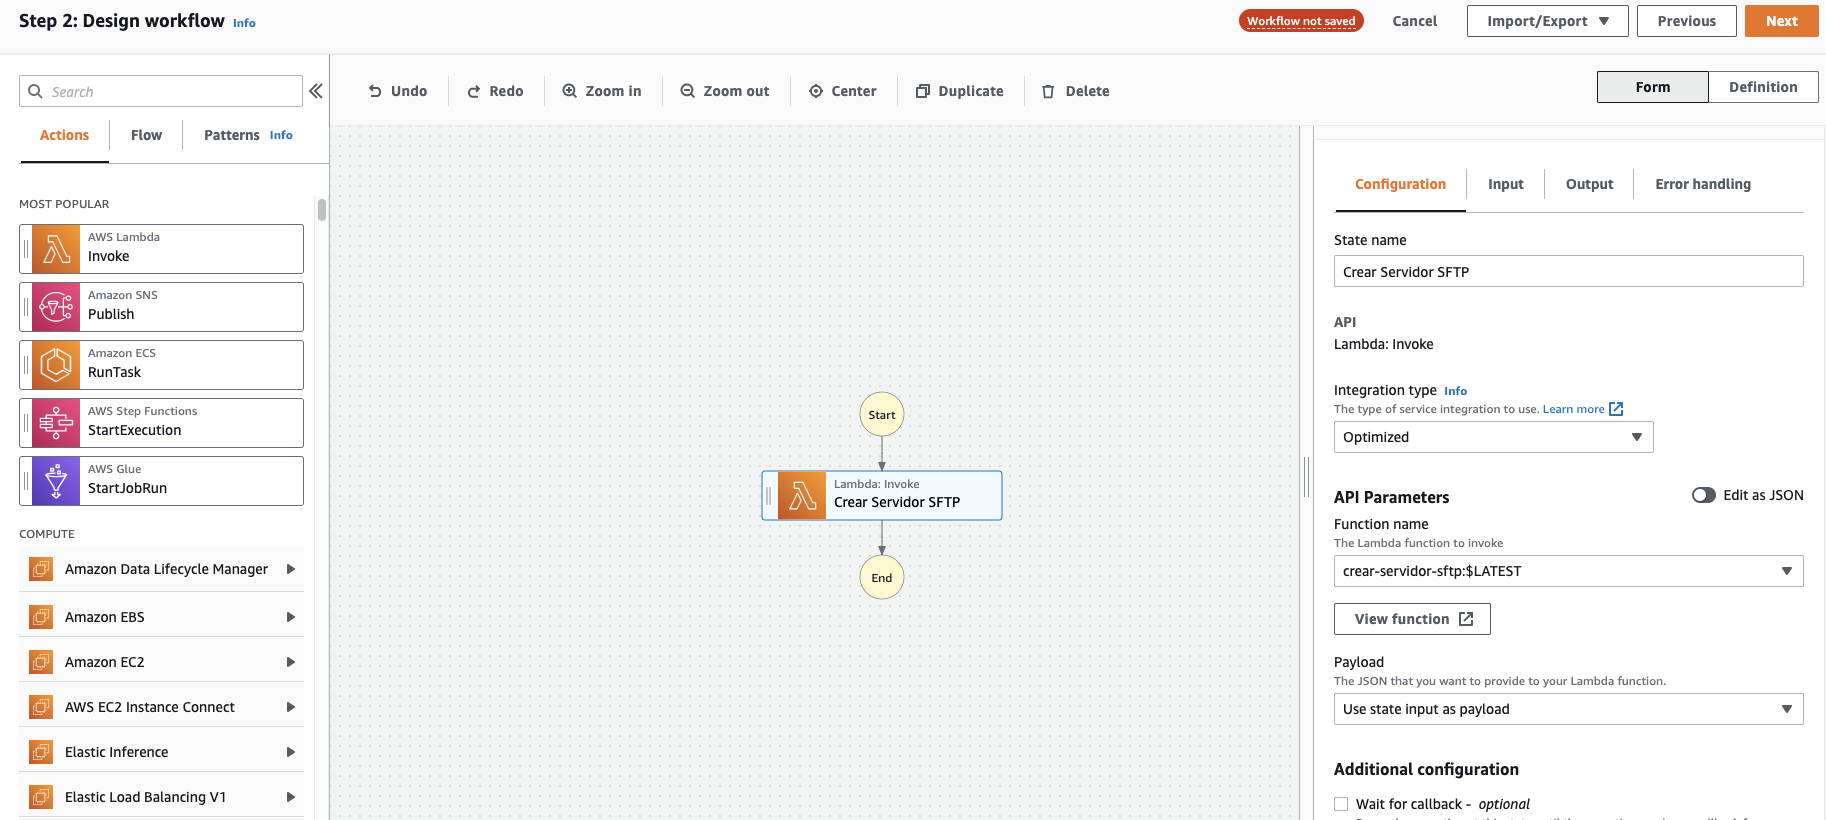Delete the selected state
This screenshot has width=1826, height=820.
(x=1076, y=91)
